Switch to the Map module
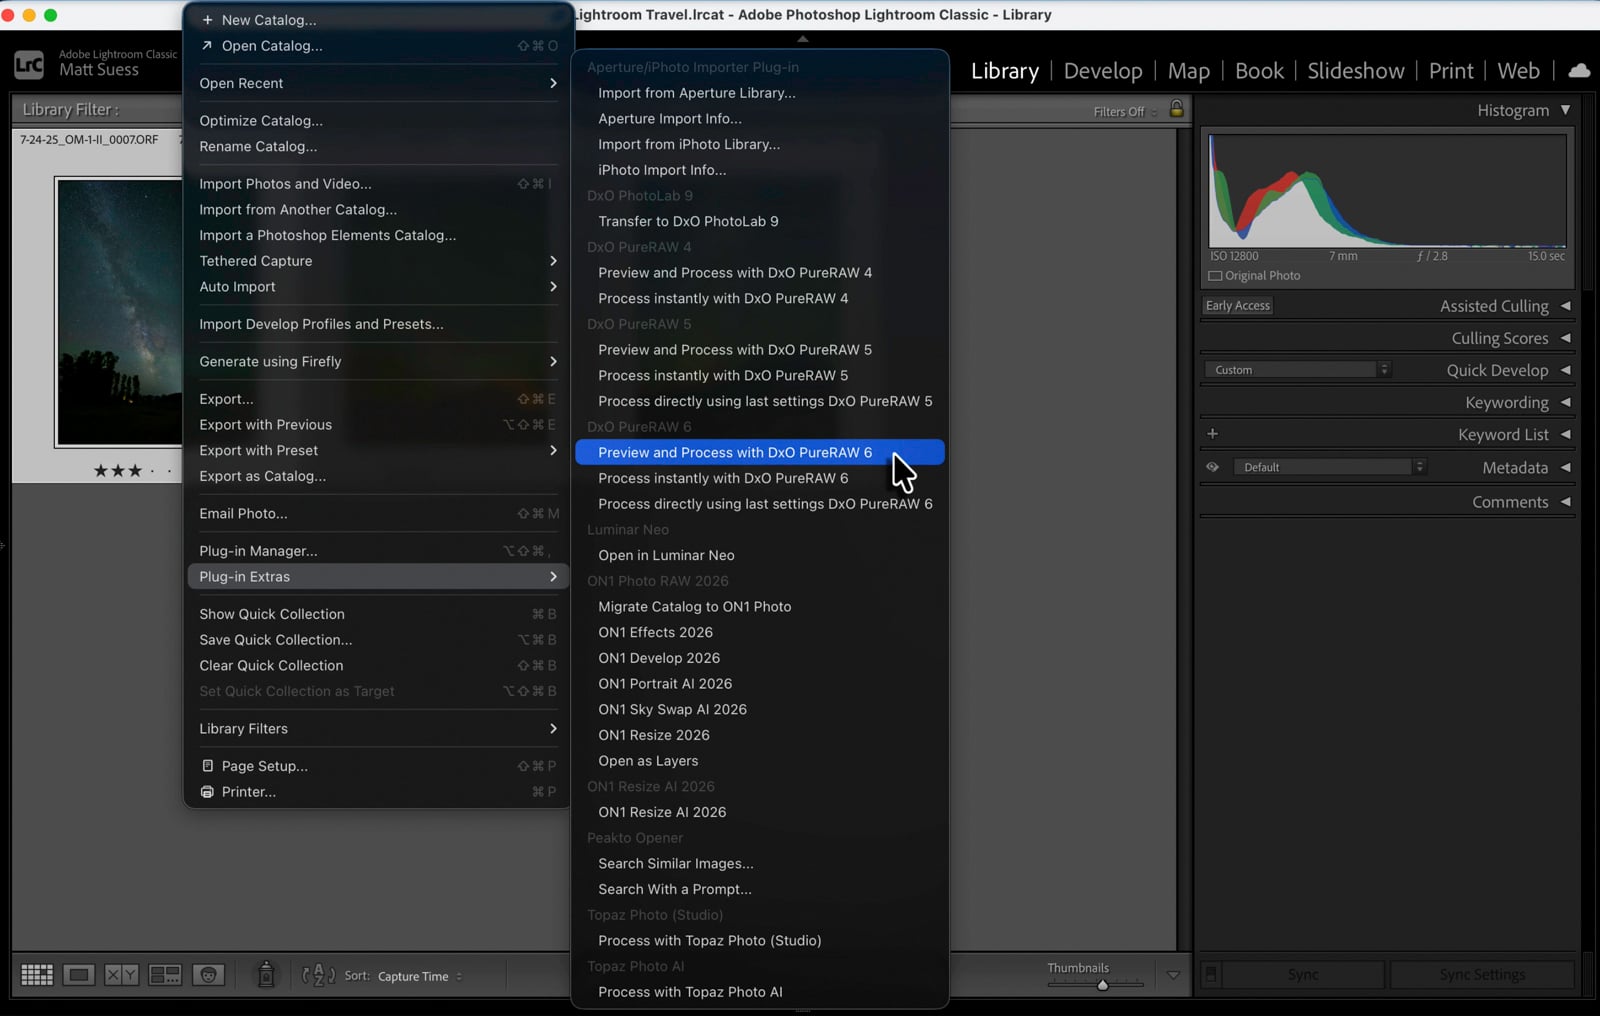 (x=1189, y=71)
